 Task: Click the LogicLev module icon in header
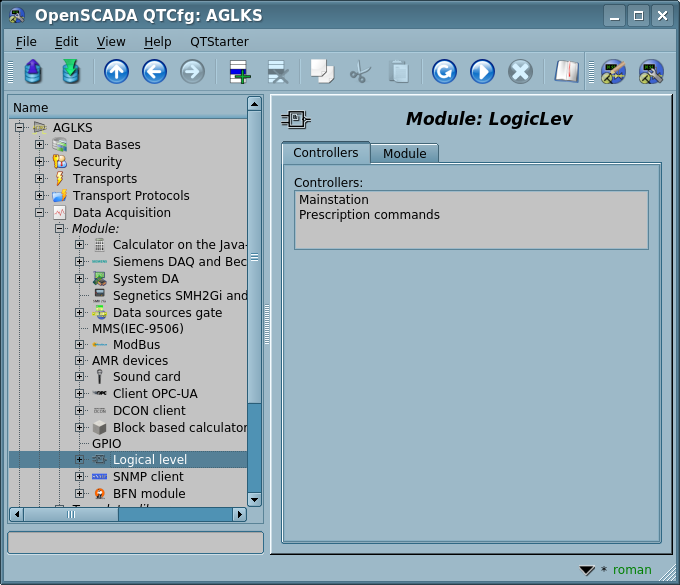point(296,119)
